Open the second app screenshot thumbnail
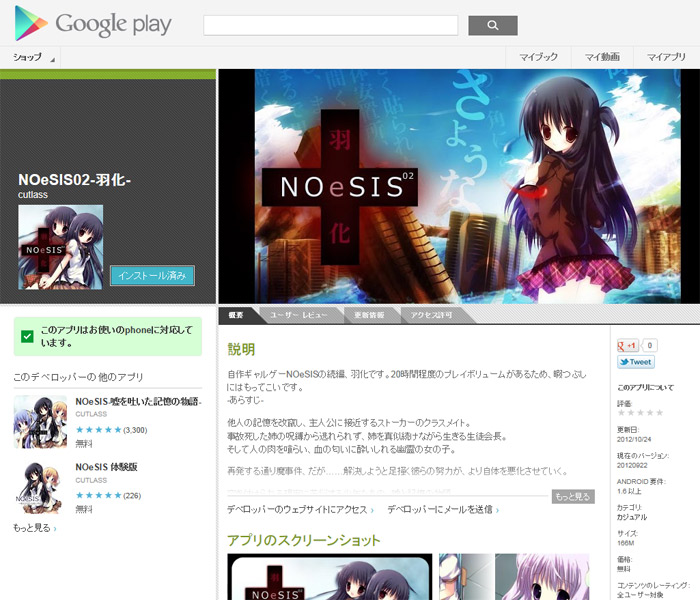The height and width of the screenshot is (600, 700). point(514,577)
